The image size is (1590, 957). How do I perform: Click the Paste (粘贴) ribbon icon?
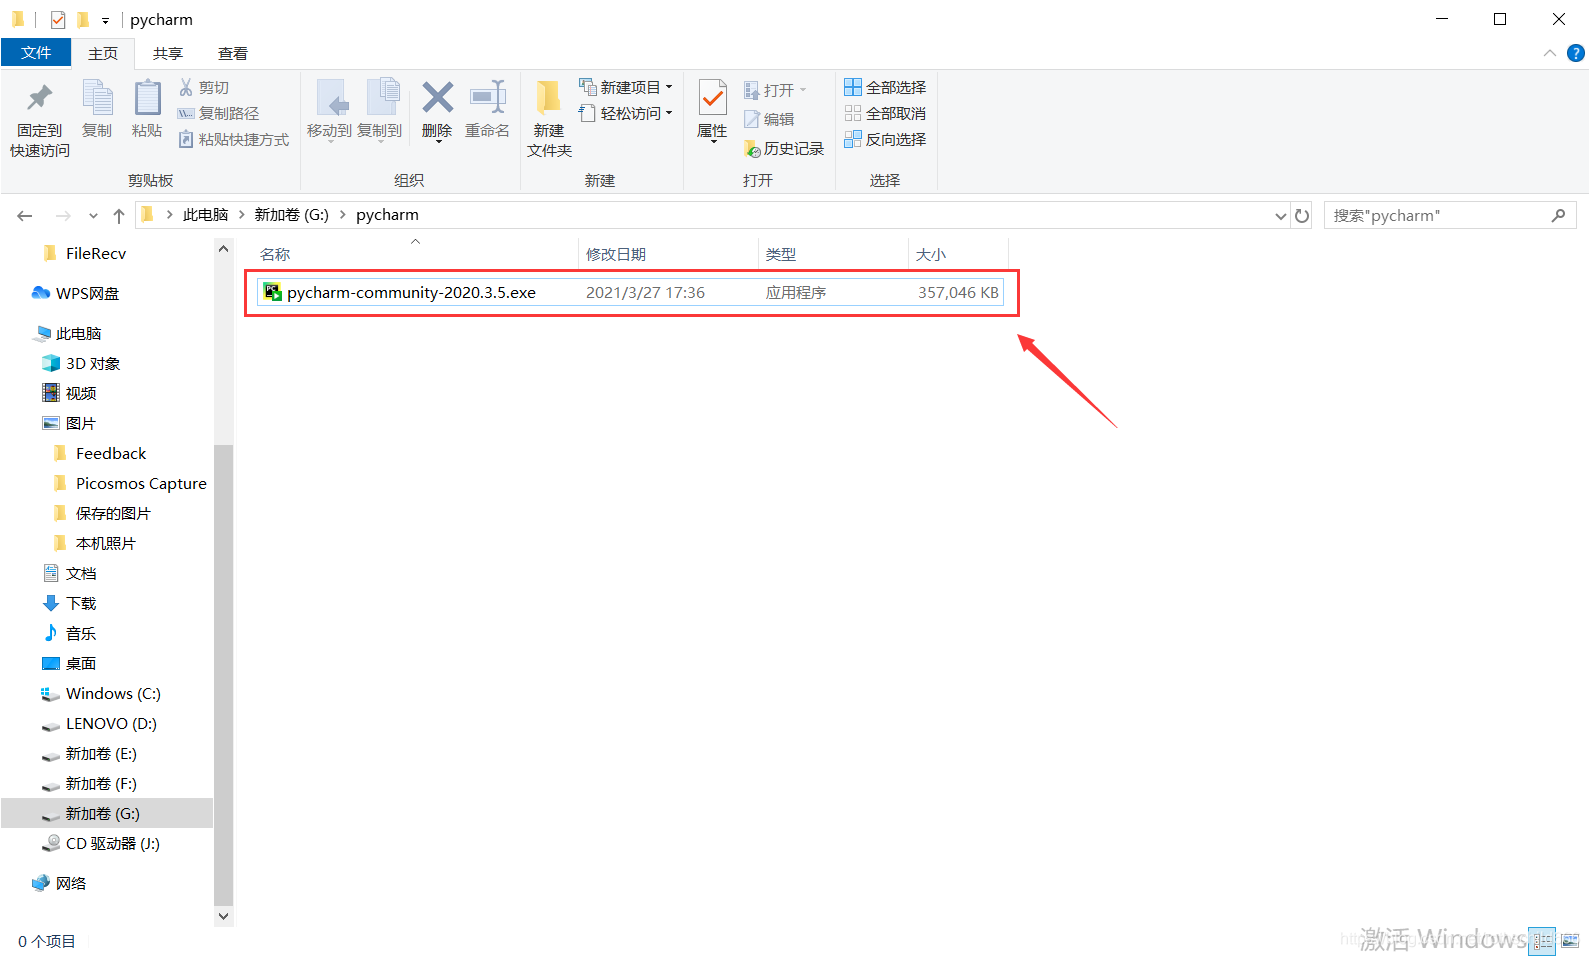[x=147, y=110]
